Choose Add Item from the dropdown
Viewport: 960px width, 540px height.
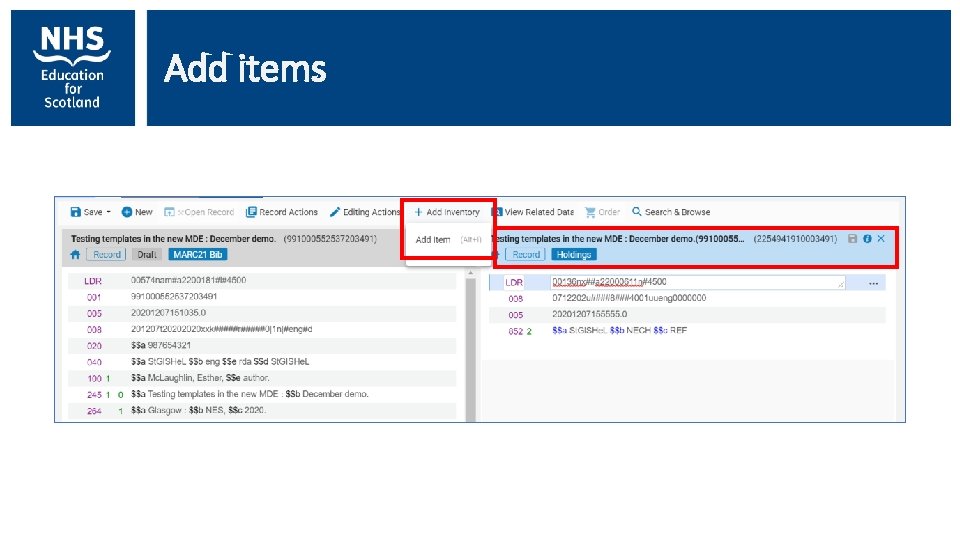pos(448,239)
